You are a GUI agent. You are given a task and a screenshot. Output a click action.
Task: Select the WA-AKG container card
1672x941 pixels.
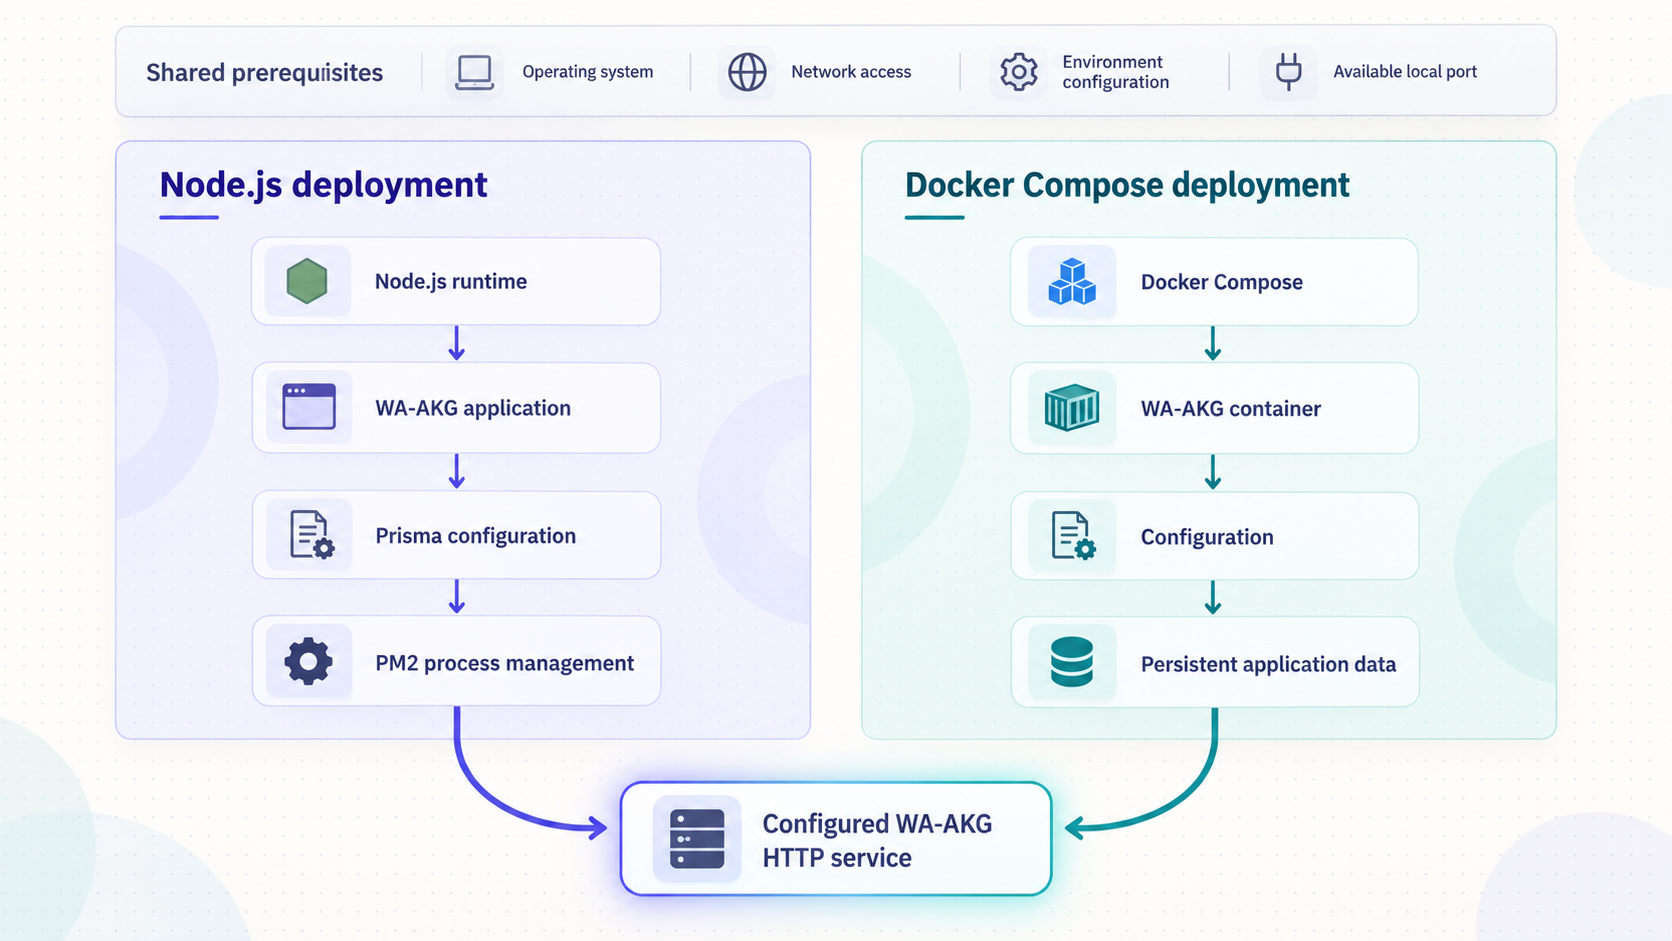(1214, 408)
